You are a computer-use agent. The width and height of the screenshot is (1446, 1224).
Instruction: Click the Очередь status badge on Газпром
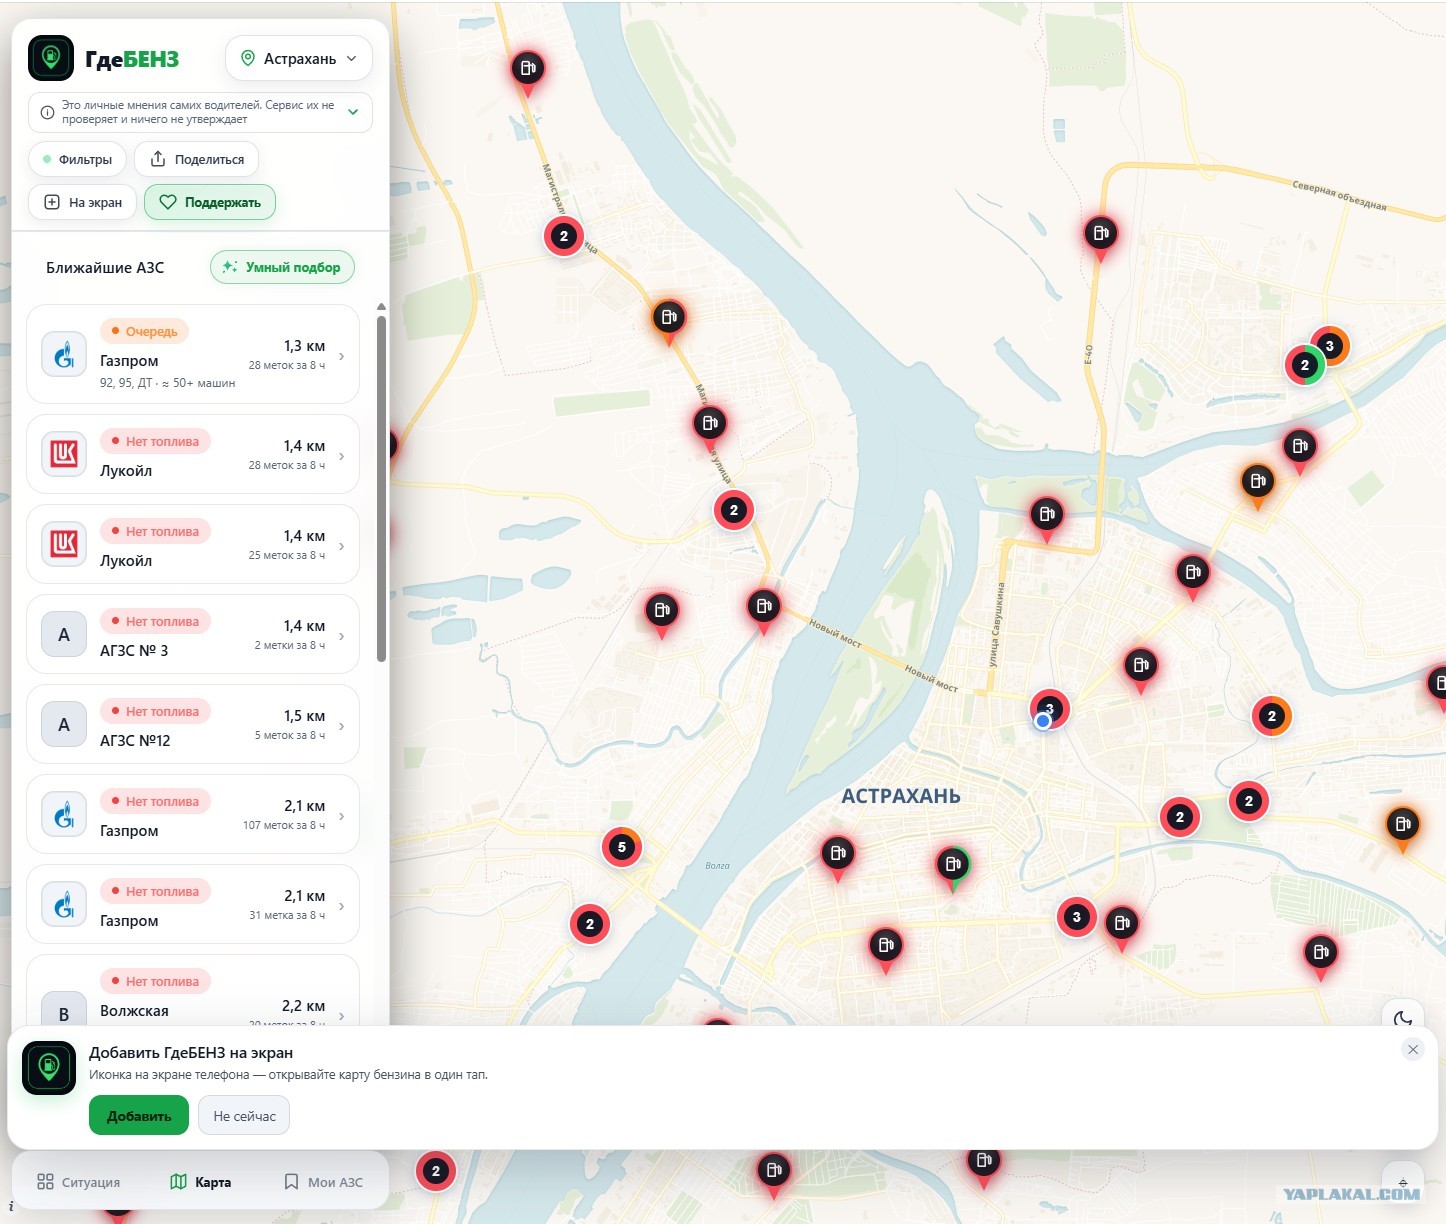(144, 331)
